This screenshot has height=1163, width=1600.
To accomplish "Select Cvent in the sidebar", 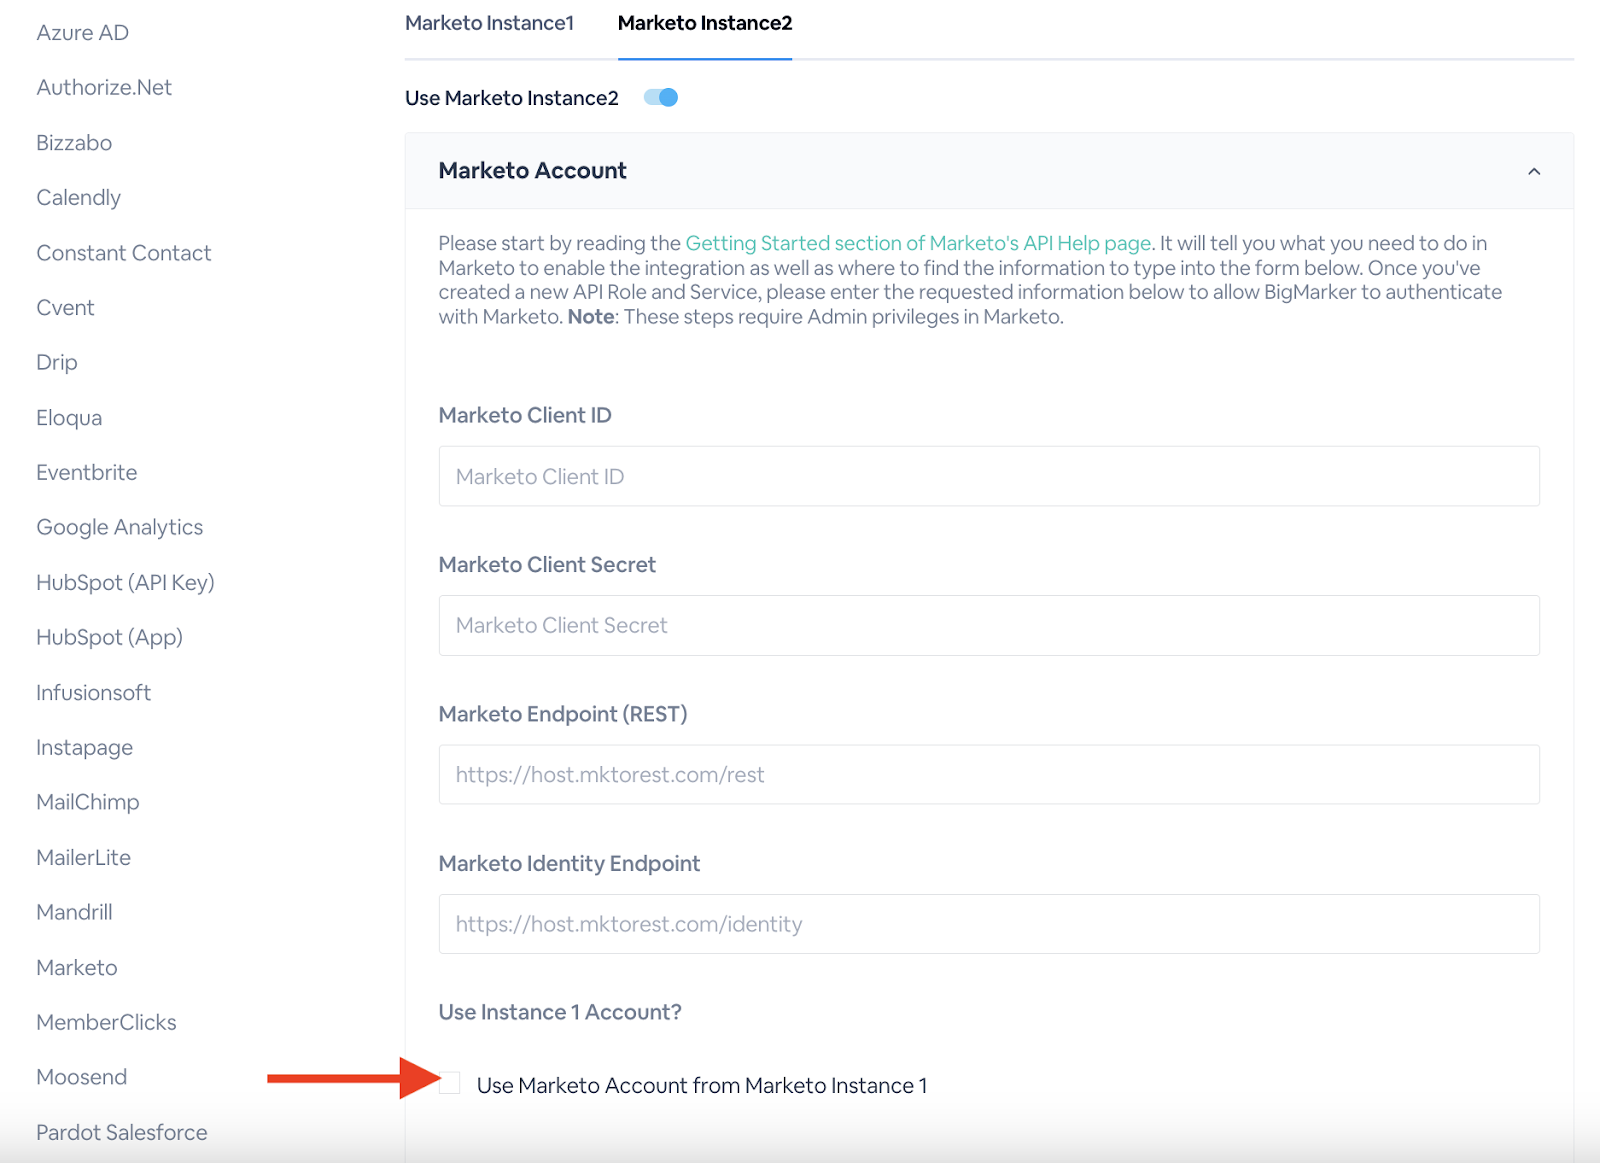I will 66,308.
